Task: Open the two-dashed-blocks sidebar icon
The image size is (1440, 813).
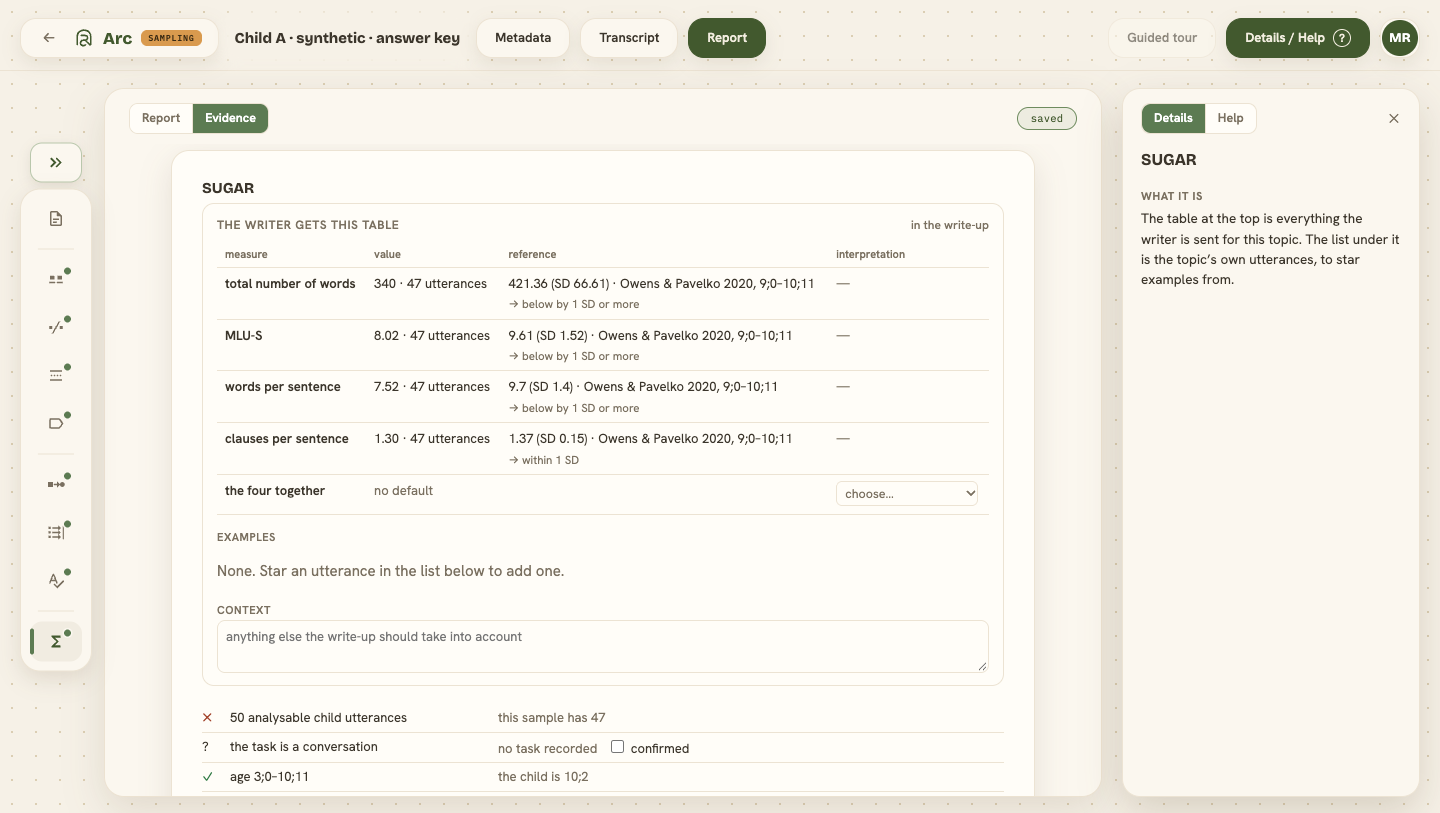Action: (x=56, y=279)
